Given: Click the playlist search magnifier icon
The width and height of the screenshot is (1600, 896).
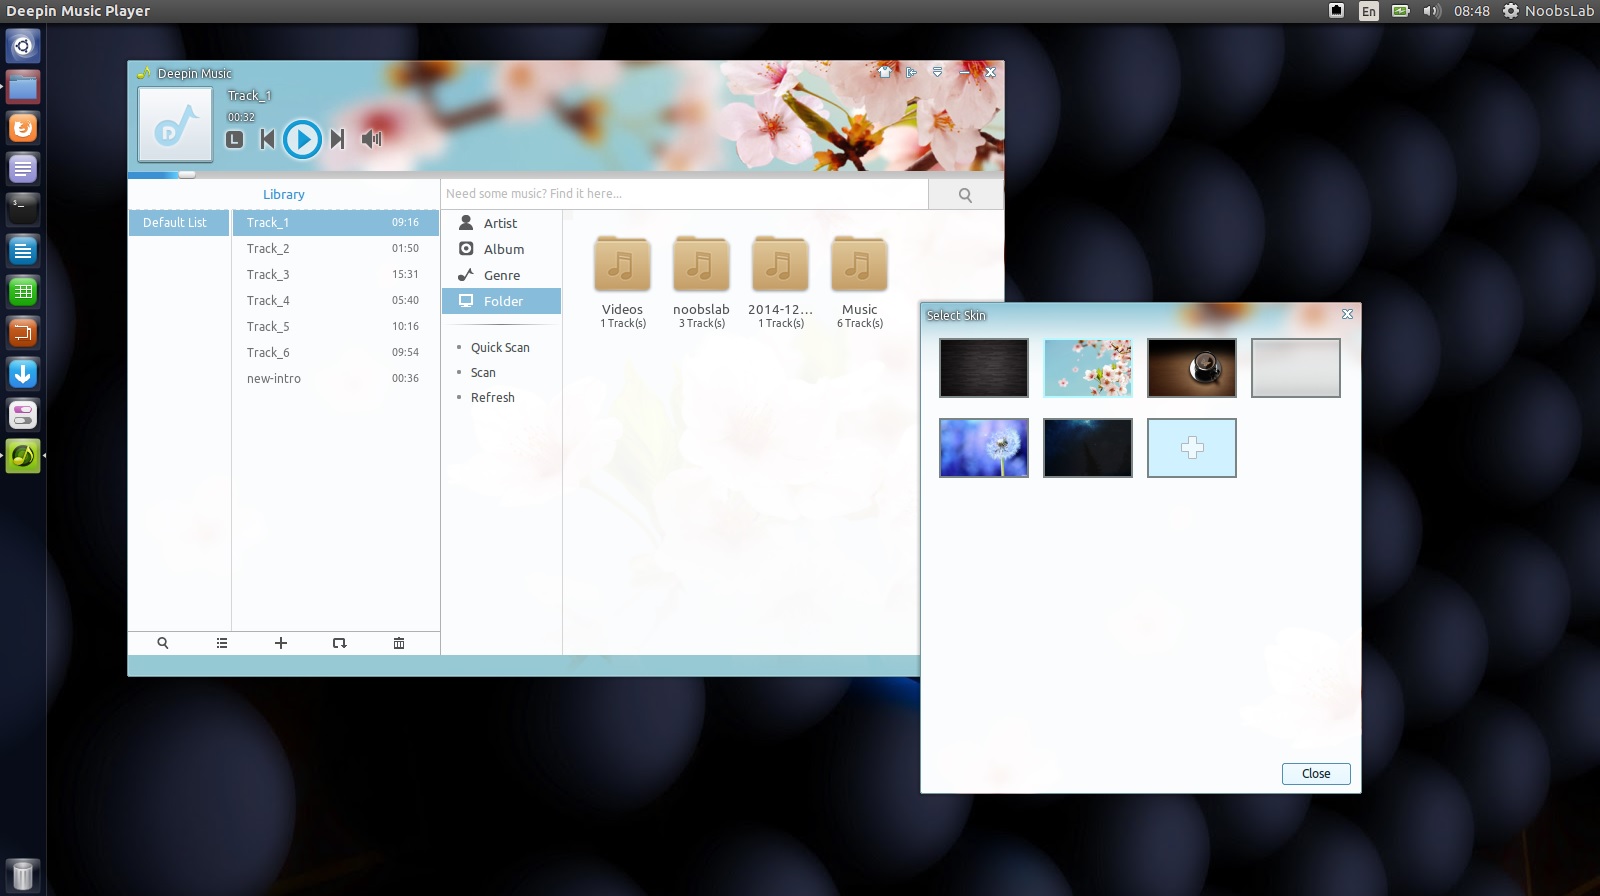Looking at the screenshot, I should coord(163,643).
